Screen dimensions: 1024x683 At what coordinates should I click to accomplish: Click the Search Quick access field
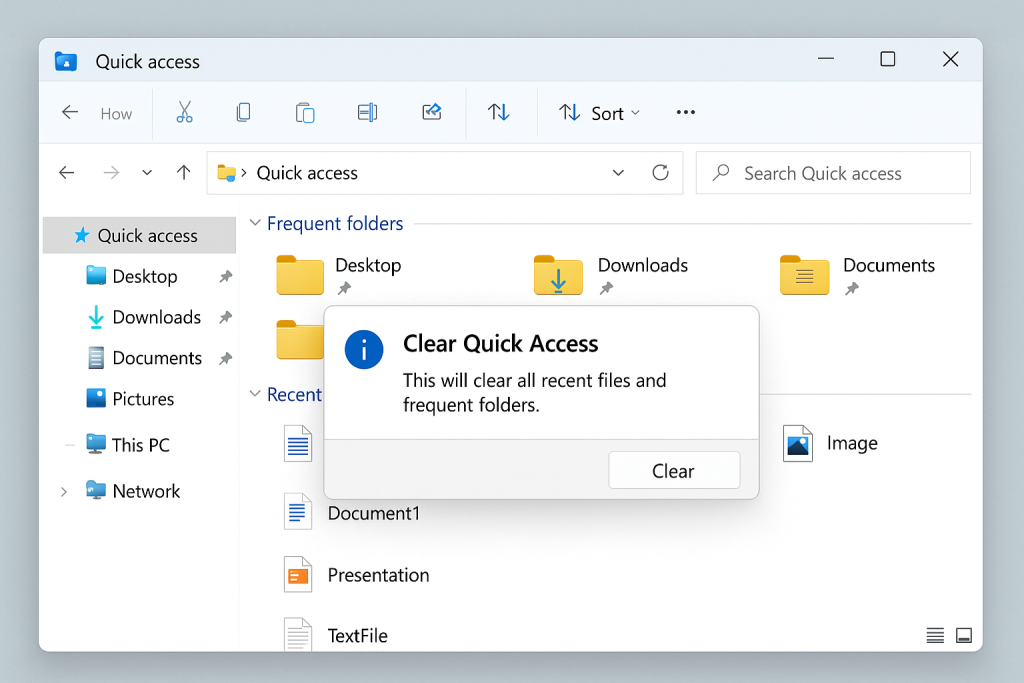[x=833, y=173]
